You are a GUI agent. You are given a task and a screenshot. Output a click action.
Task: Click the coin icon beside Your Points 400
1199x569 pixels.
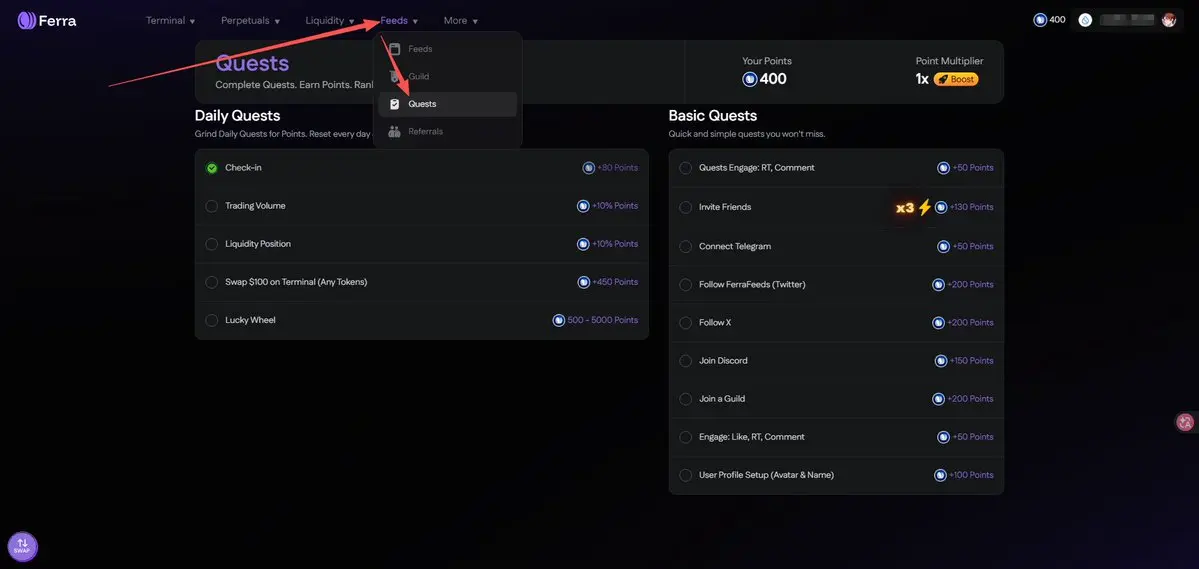(749, 79)
